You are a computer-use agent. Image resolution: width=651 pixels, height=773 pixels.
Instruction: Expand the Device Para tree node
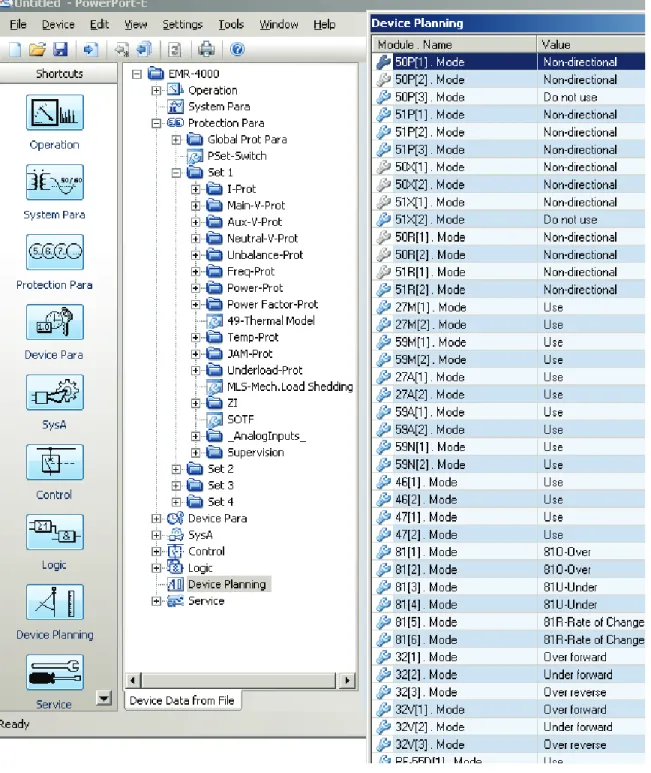pyautogui.click(x=156, y=519)
